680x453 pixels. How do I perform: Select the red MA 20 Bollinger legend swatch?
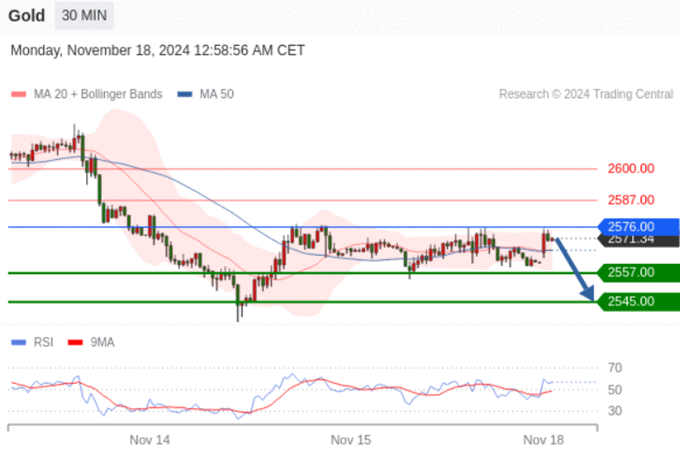[x=19, y=94]
